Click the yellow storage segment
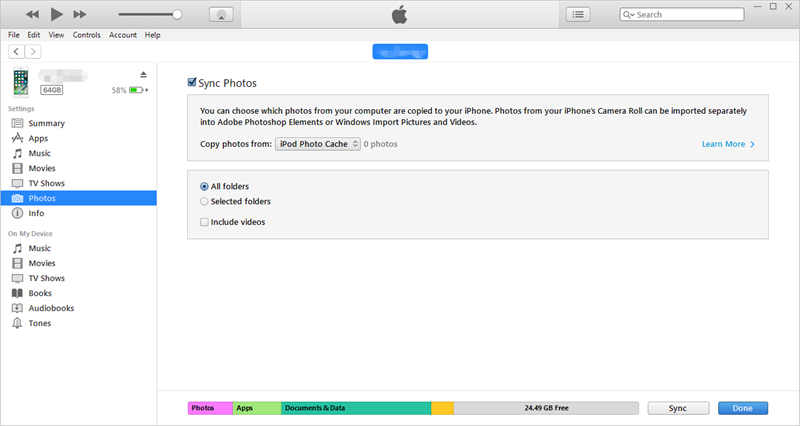Viewport: 800px width, 426px height. coord(442,408)
